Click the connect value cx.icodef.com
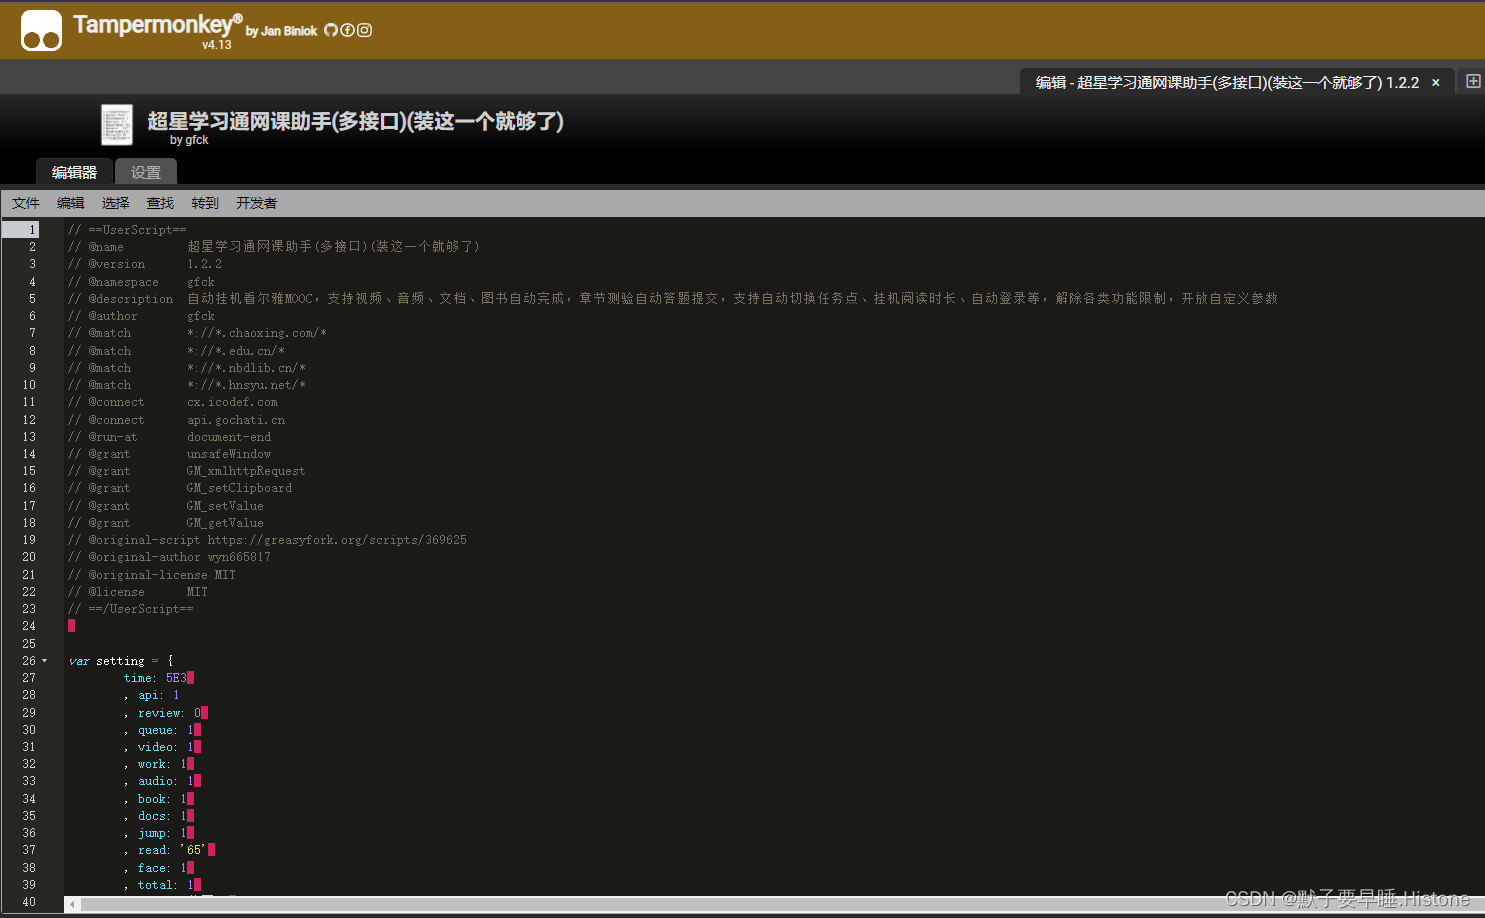This screenshot has height=918, width=1485. tap(232, 402)
